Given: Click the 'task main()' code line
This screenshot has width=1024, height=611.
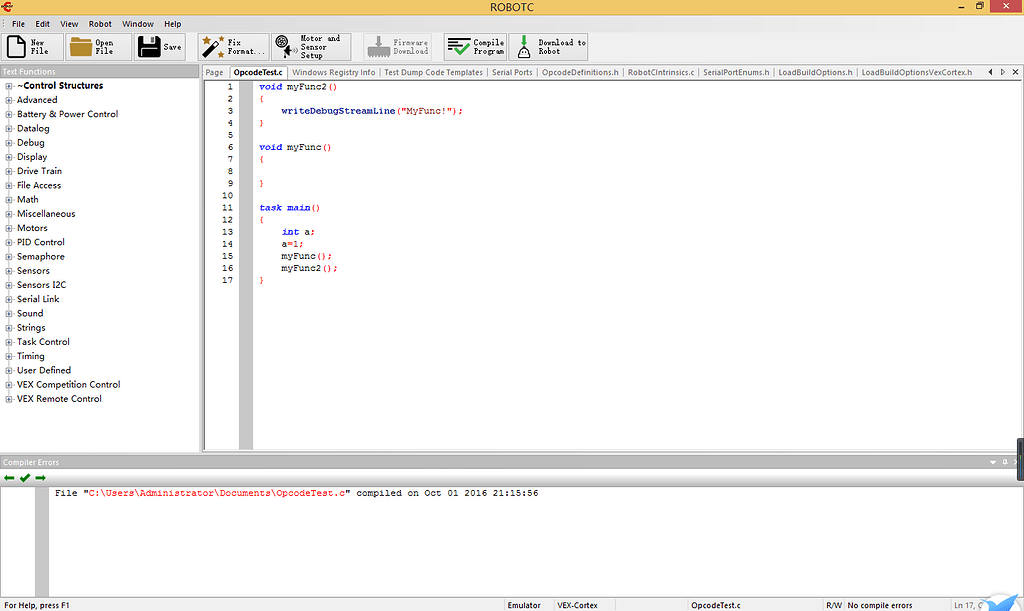Looking at the screenshot, I should coord(289,208).
